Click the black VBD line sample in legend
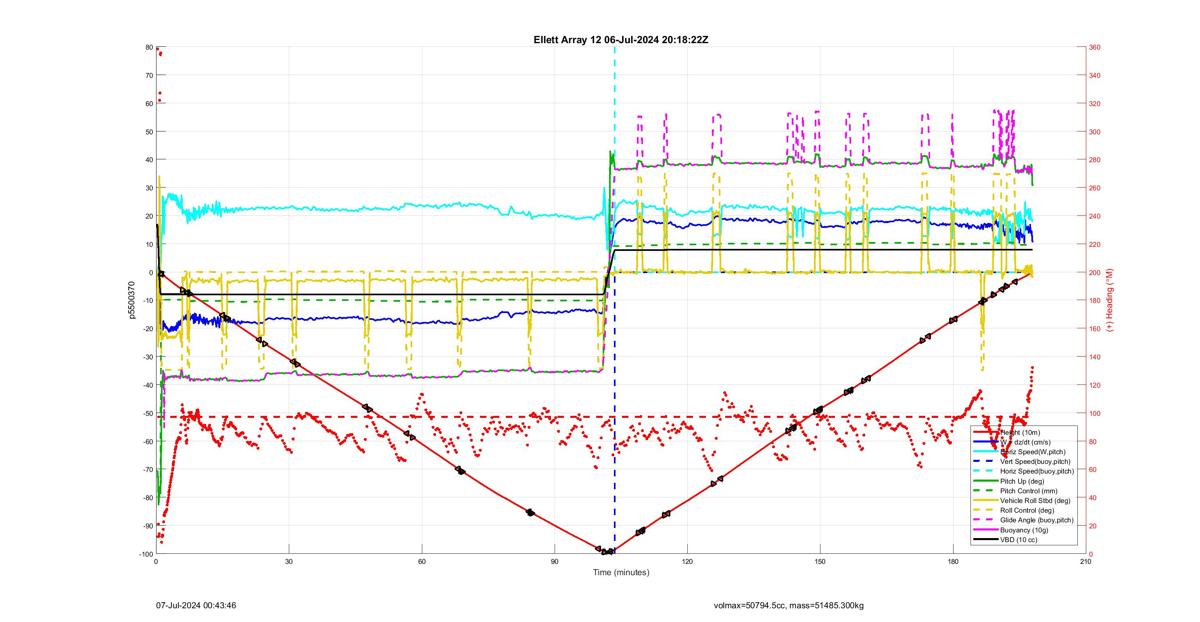This screenshot has height=622, width=1200. (986, 540)
